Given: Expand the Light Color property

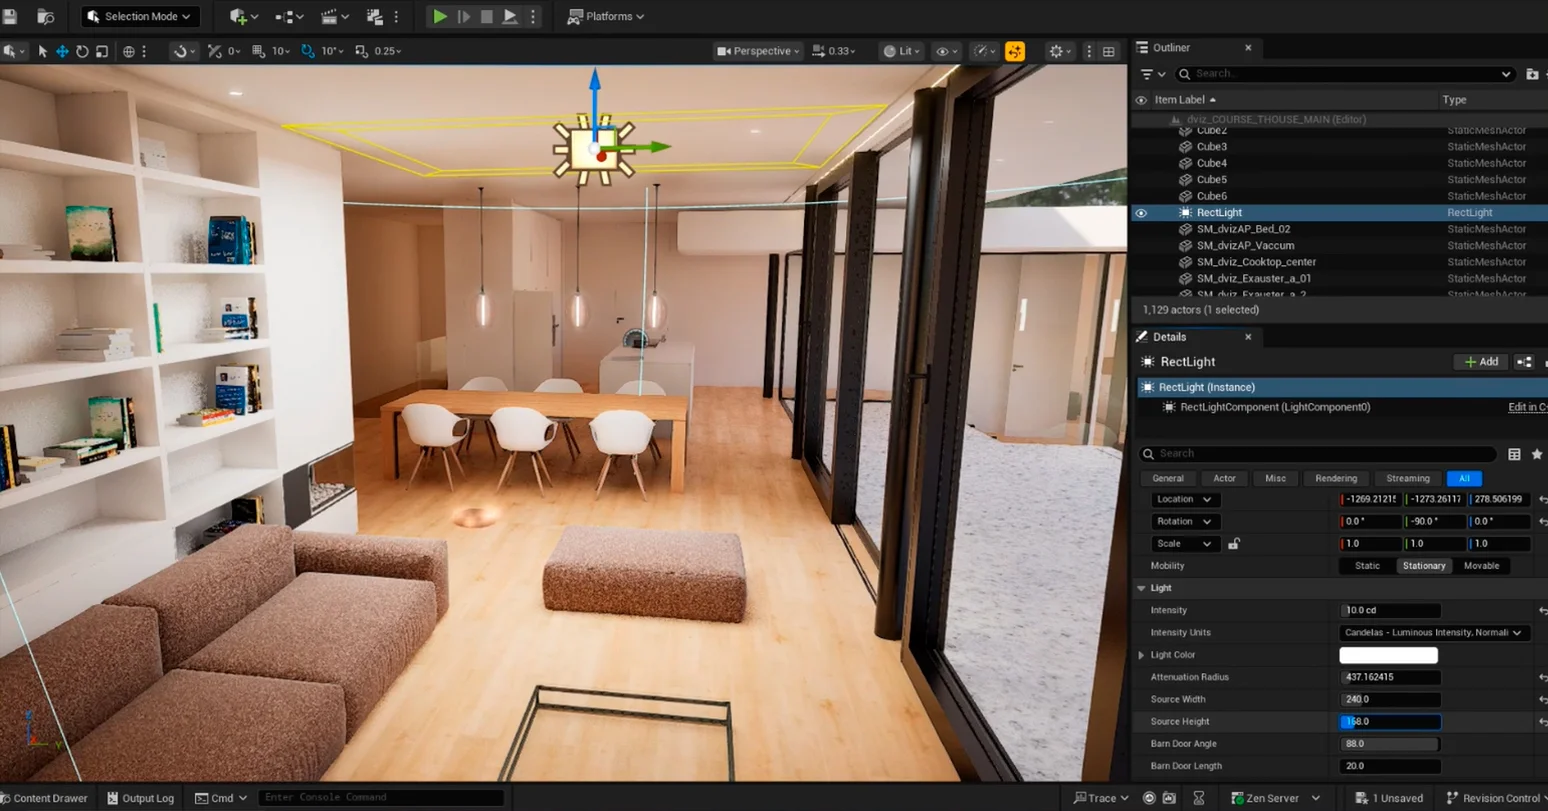Looking at the screenshot, I should 1141,655.
